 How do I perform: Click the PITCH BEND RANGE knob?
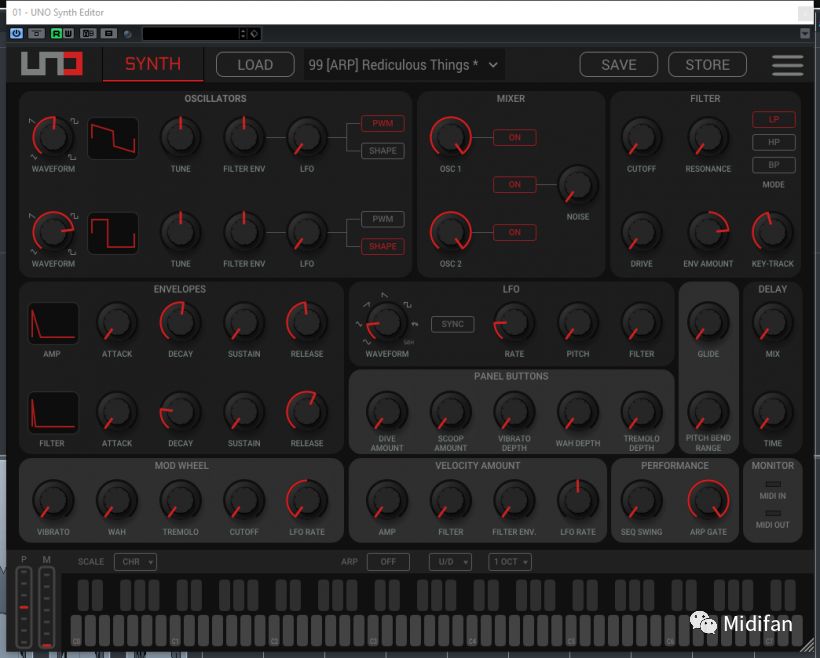click(x=708, y=412)
